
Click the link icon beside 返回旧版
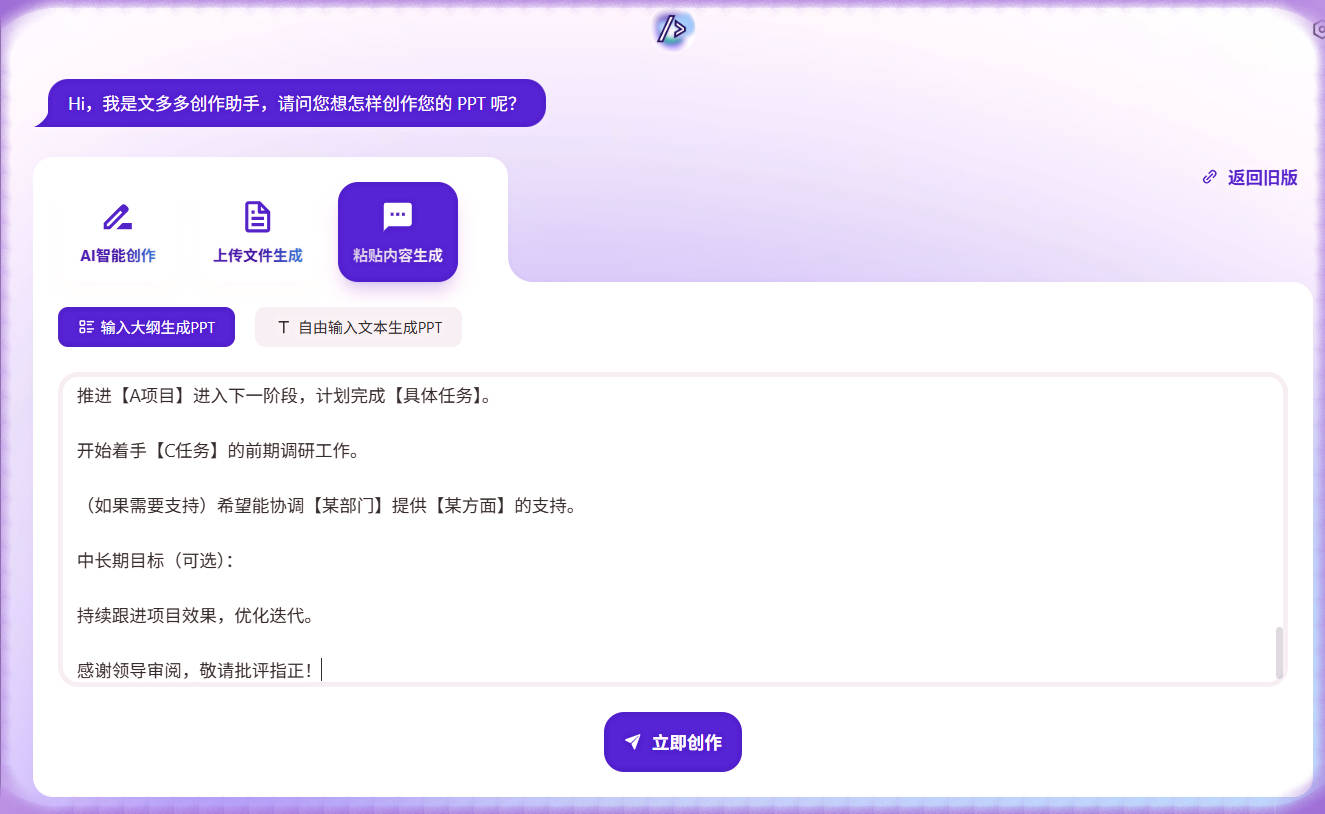tap(1210, 177)
